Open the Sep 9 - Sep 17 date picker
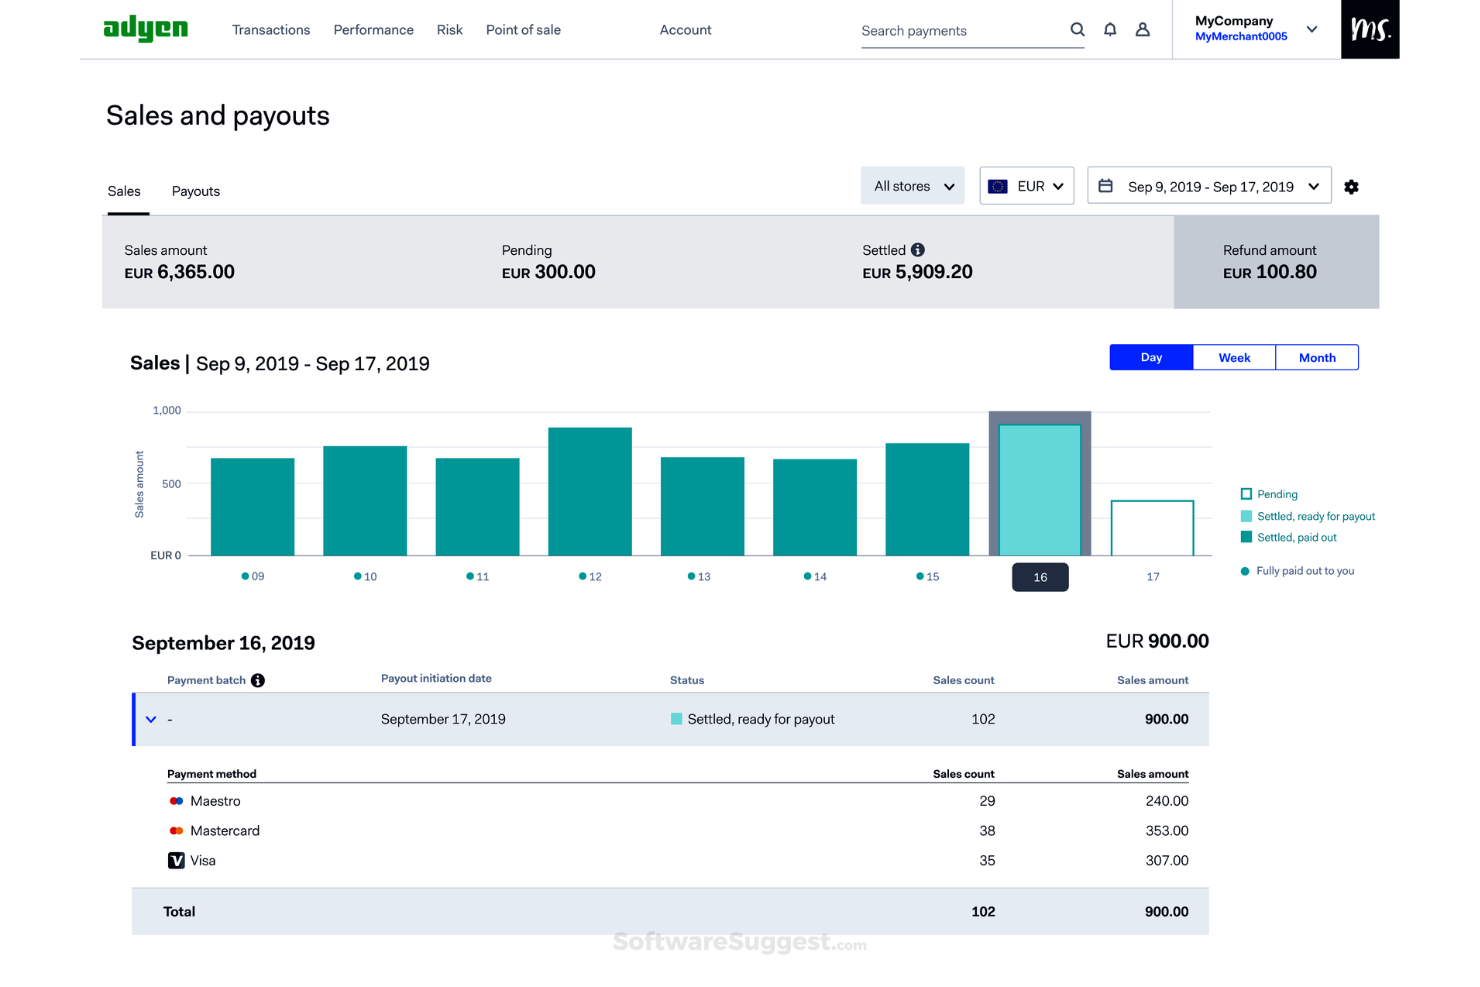 1209,186
